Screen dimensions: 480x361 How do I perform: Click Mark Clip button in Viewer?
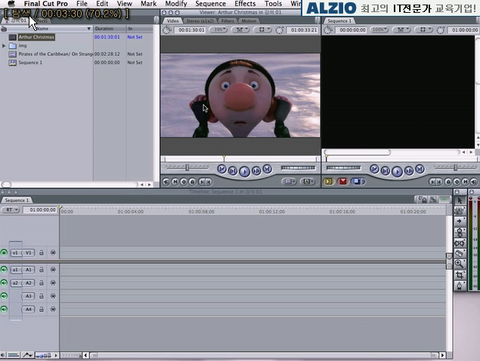(x=175, y=182)
